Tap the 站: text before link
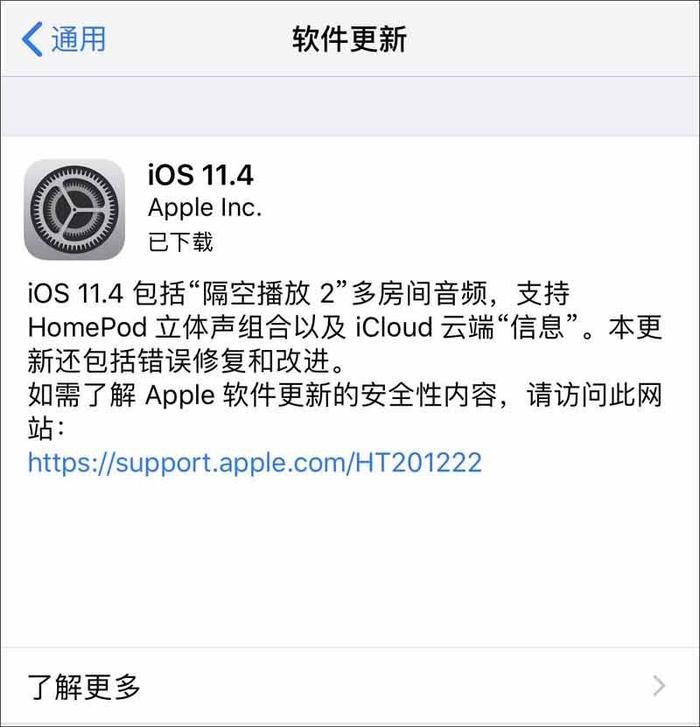 pos(45,428)
